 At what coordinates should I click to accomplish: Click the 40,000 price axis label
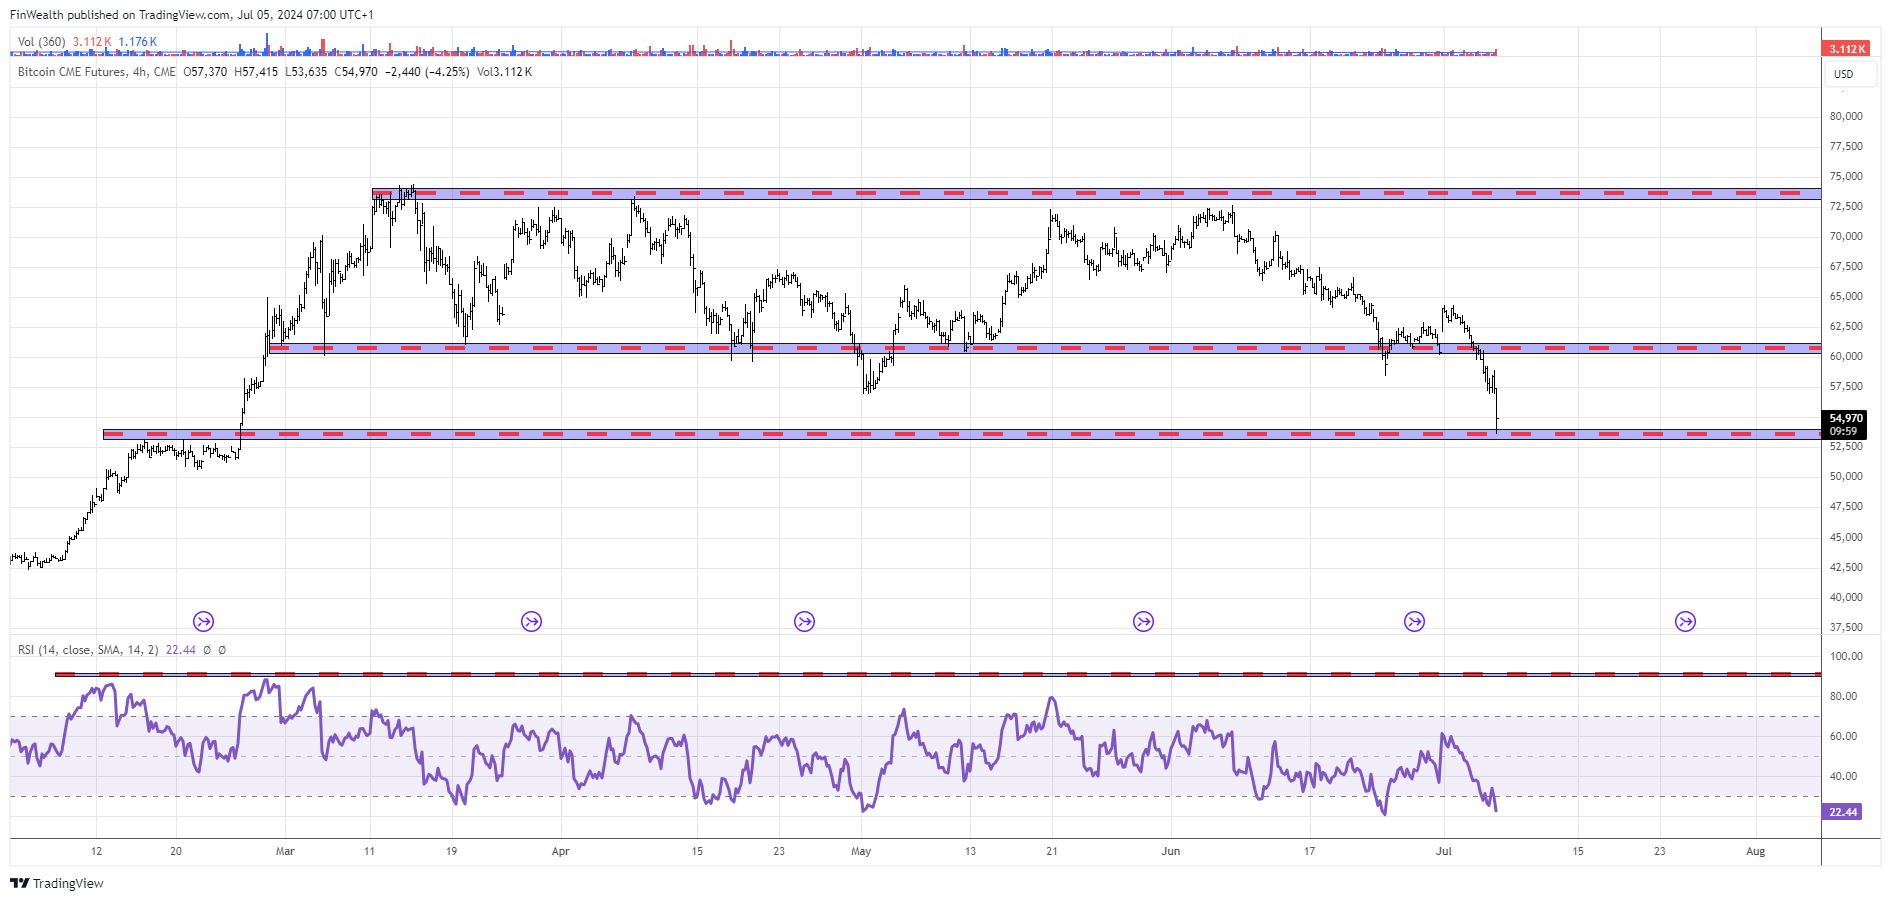1846,597
